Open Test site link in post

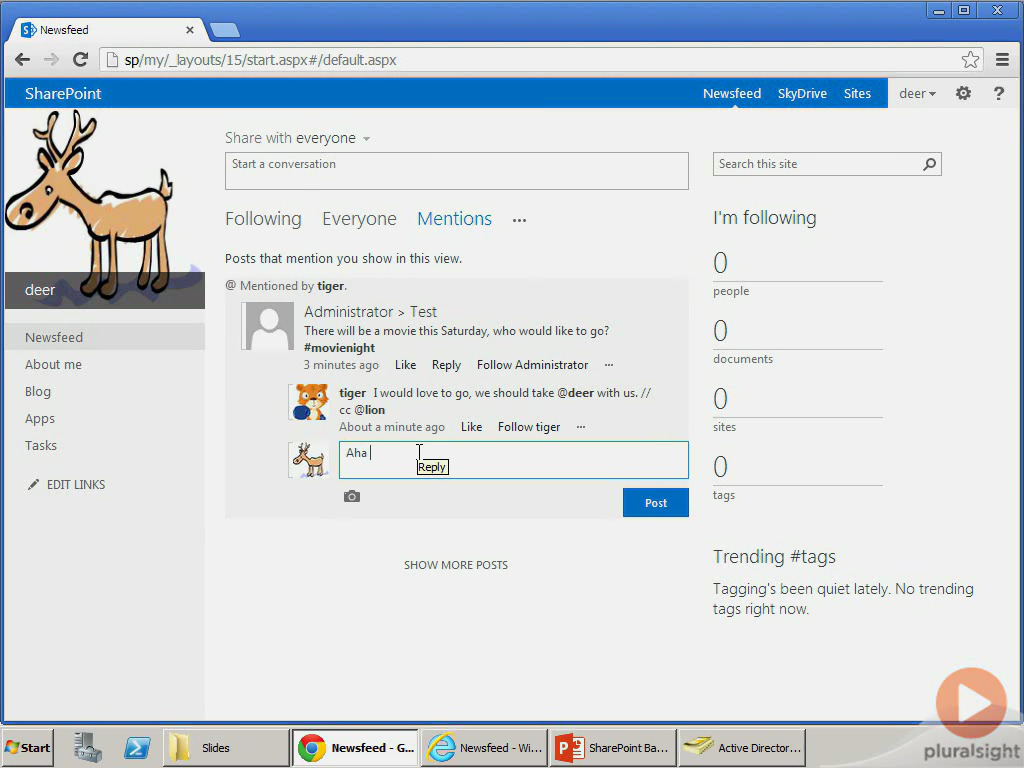point(423,312)
